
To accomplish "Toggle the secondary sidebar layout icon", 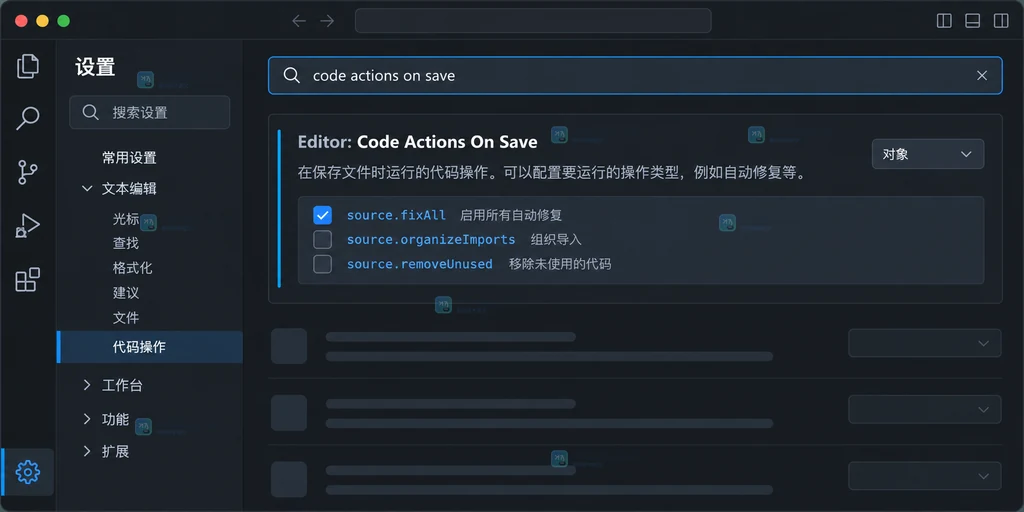I will point(1001,21).
